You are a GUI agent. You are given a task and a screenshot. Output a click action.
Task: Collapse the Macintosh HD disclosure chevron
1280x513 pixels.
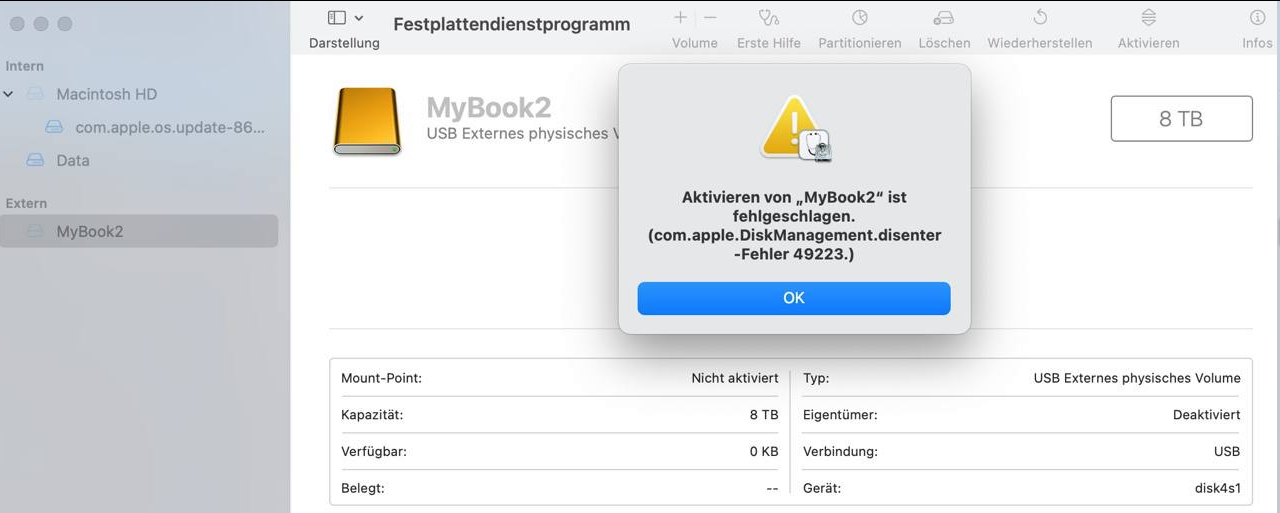click(9, 94)
